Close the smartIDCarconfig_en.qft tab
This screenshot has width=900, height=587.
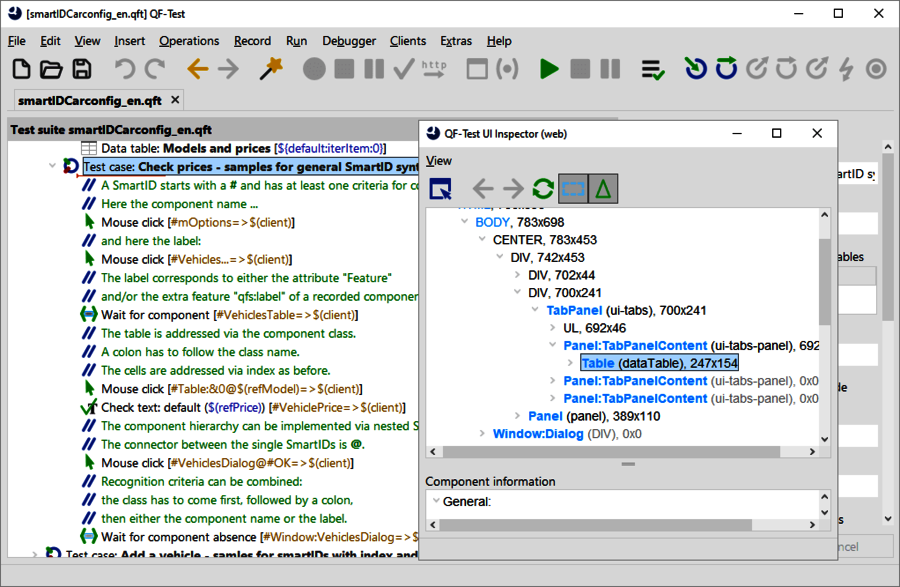175,100
